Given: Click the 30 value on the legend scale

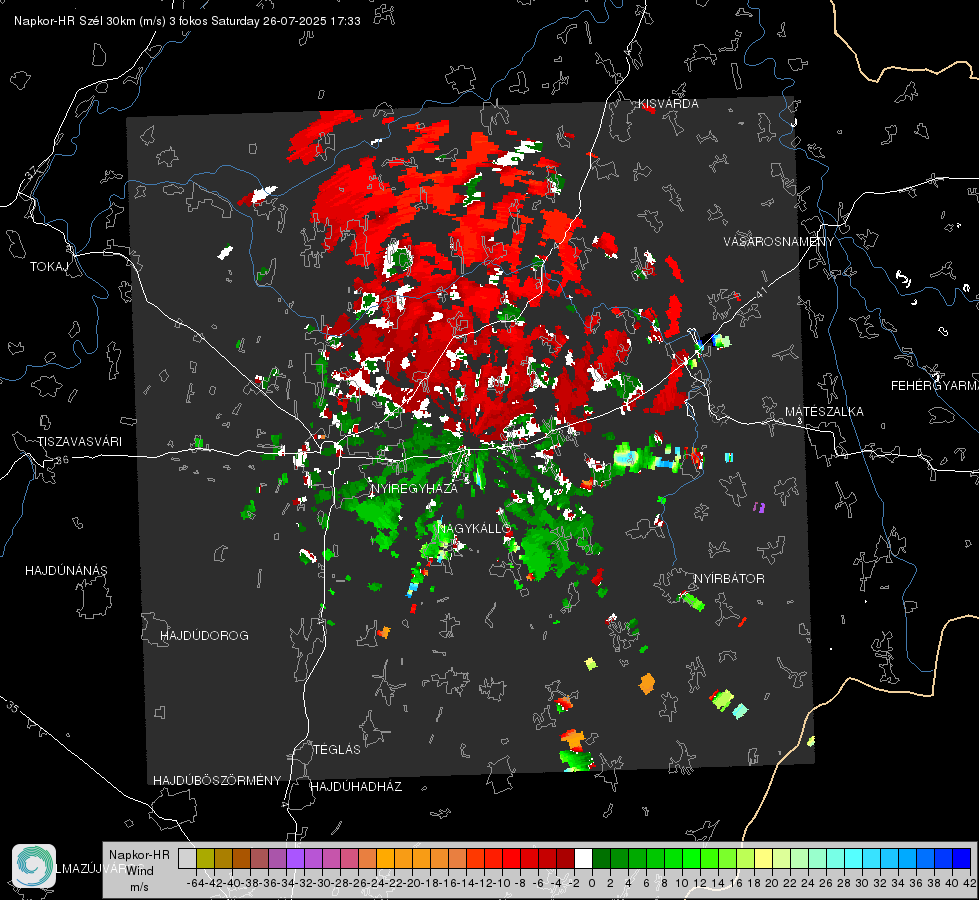Looking at the screenshot, I should [862, 883].
